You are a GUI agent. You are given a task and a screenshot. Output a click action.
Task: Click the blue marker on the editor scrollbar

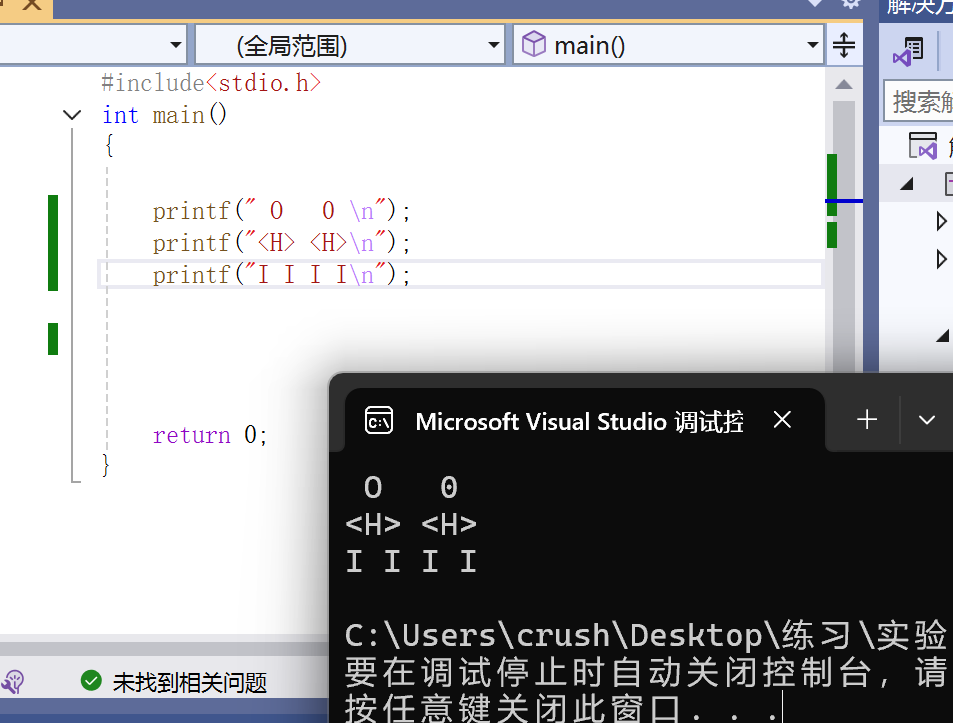[843, 202]
